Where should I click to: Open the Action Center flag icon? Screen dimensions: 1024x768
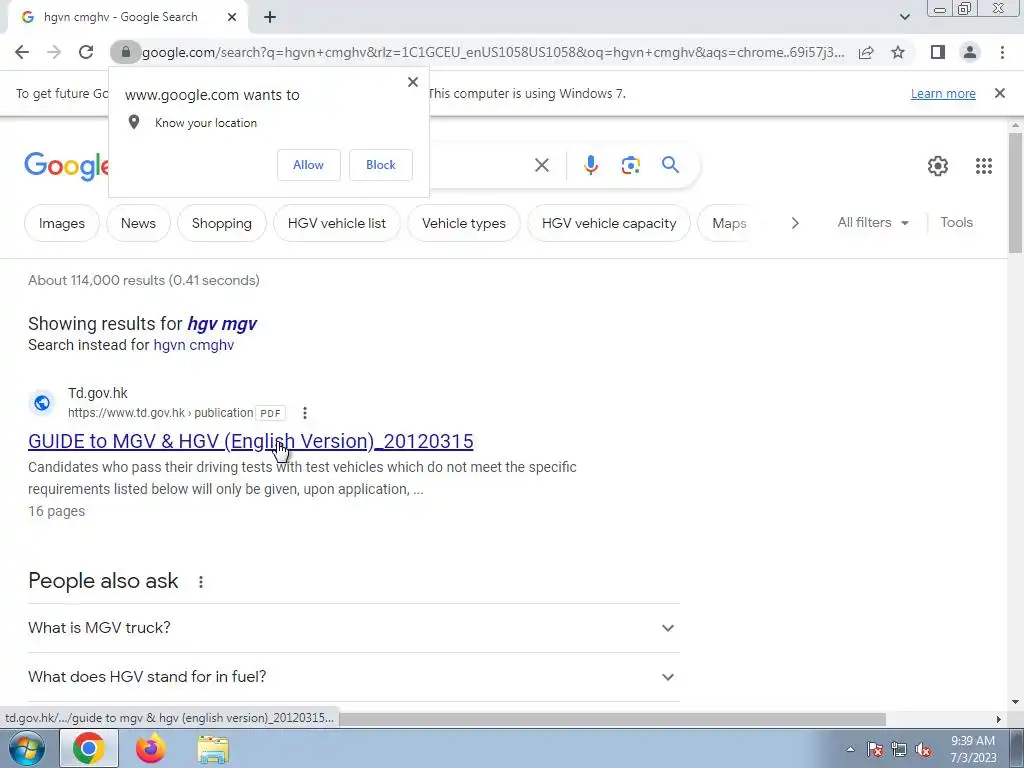coord(874,749)
